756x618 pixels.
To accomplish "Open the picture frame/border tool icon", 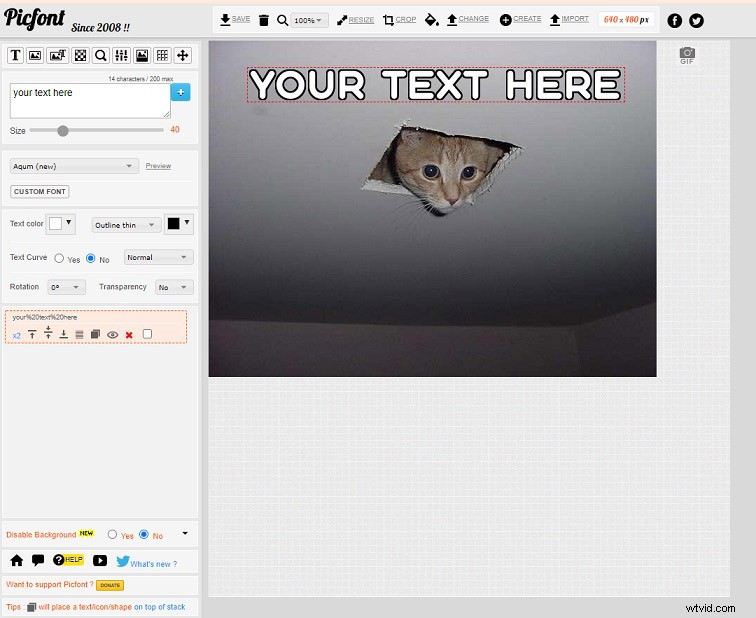I will 142,55.
